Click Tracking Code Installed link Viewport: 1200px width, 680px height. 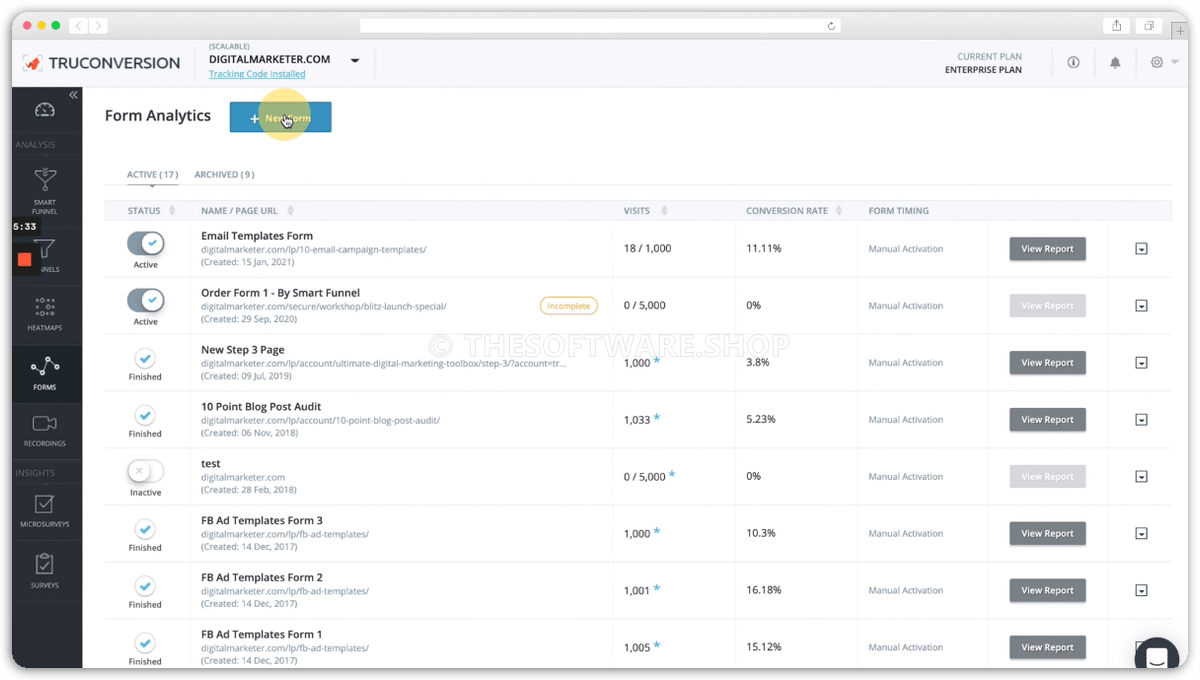(x=257, y=74)
